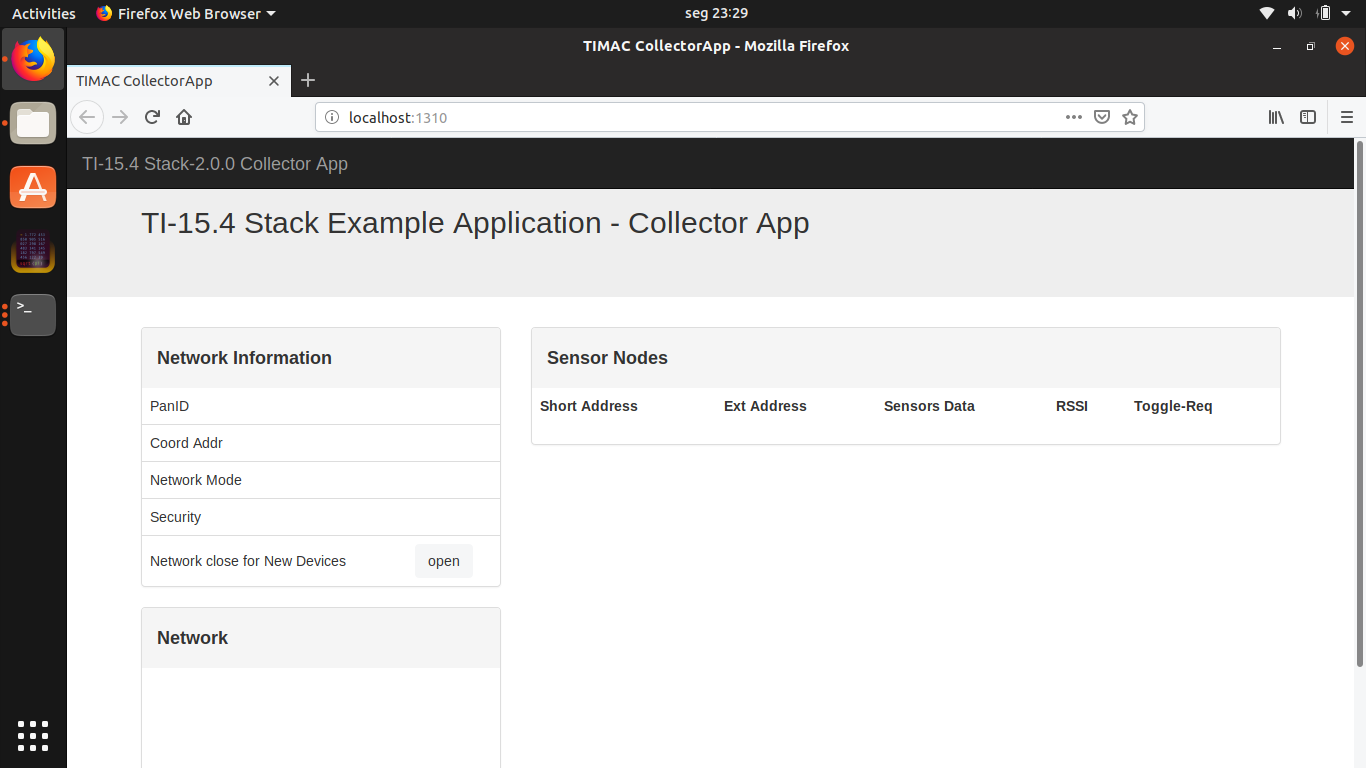The width and height of the screenshot is (1366, 768).
Task: Open Files from the Ubuntu dock
Action: [33, 124]
